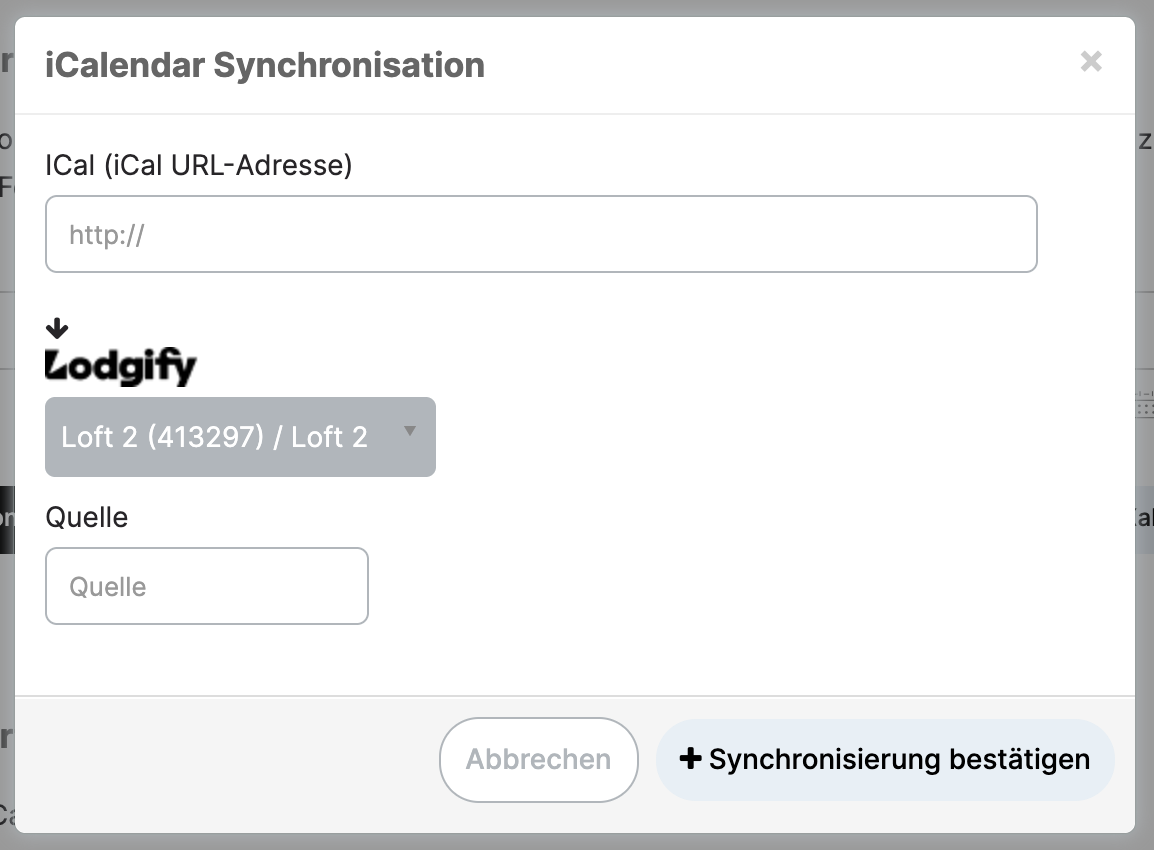Click the partially visible grid icon at right edge

[1144, 404]
